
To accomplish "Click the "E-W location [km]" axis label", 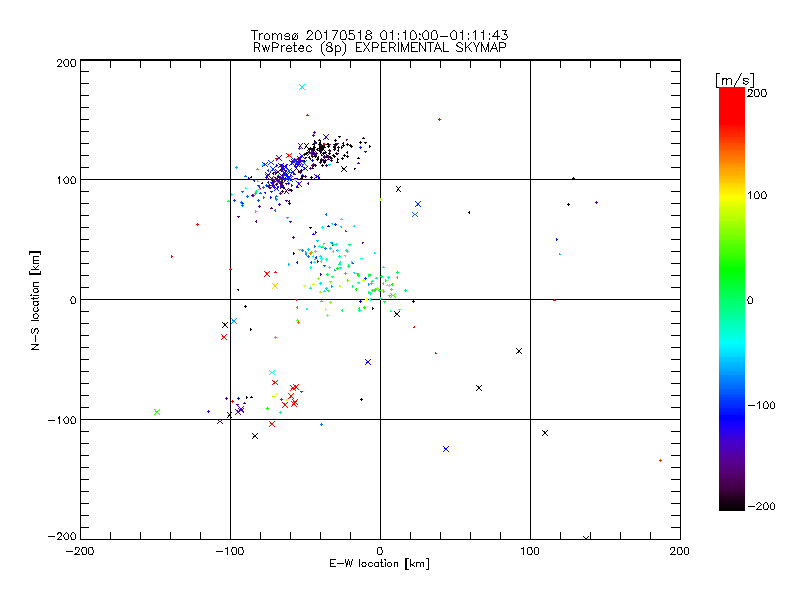I will pos(379,564).
